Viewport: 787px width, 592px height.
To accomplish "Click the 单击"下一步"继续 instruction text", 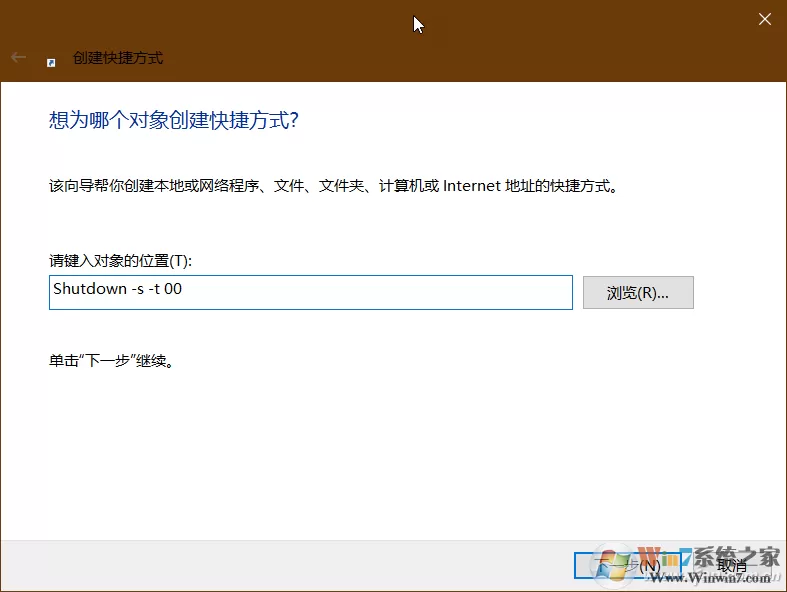I will (111, 361).
